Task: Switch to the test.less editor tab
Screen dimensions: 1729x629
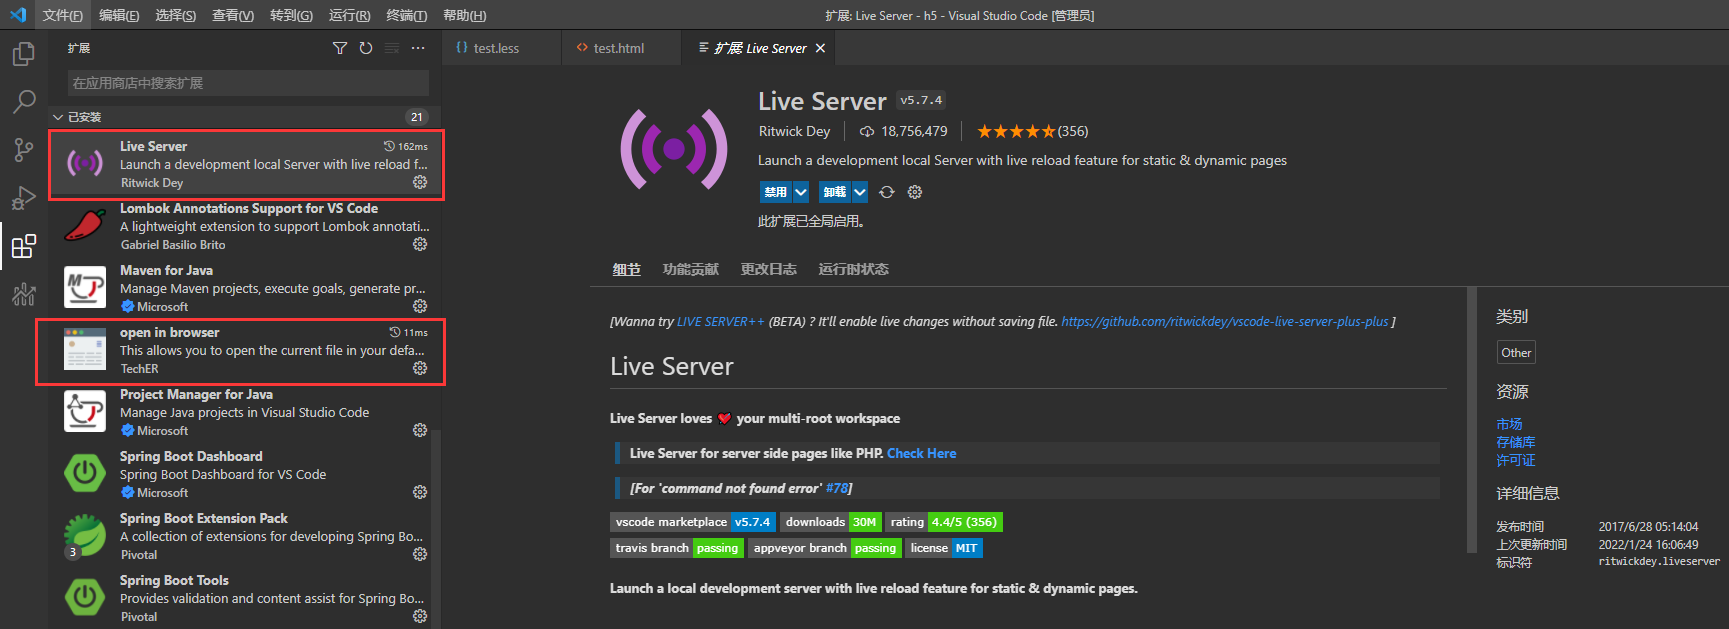Action: (501, 48)
